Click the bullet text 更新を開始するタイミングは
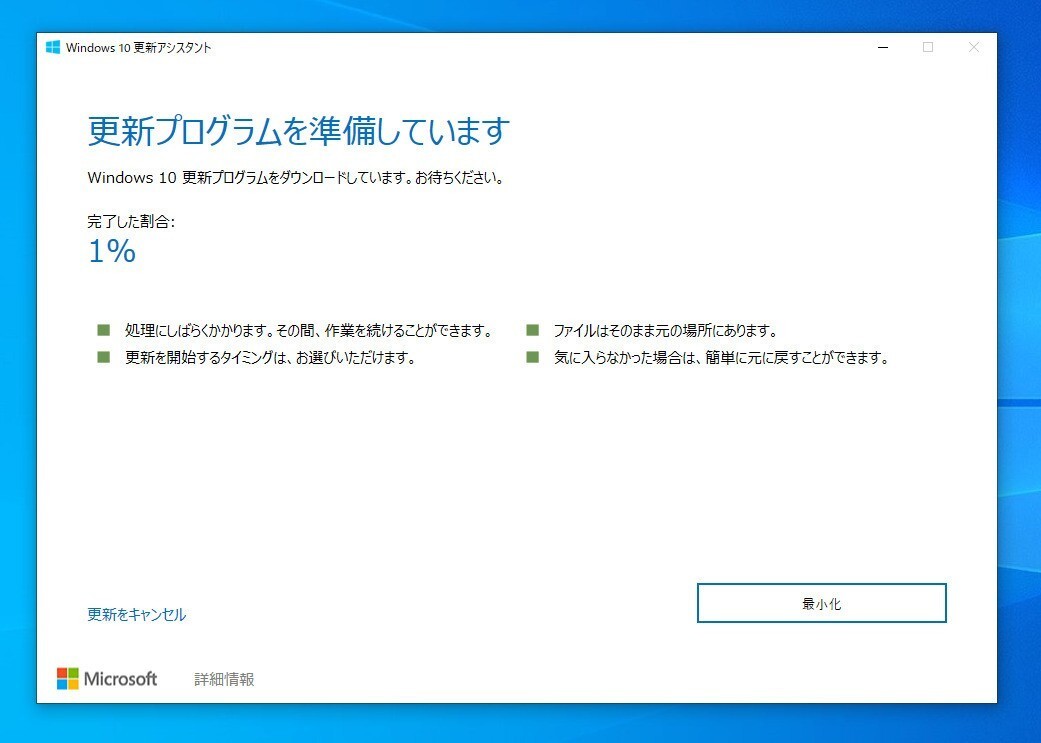This screenshot has width=1041, height=743. pos(270,357)
